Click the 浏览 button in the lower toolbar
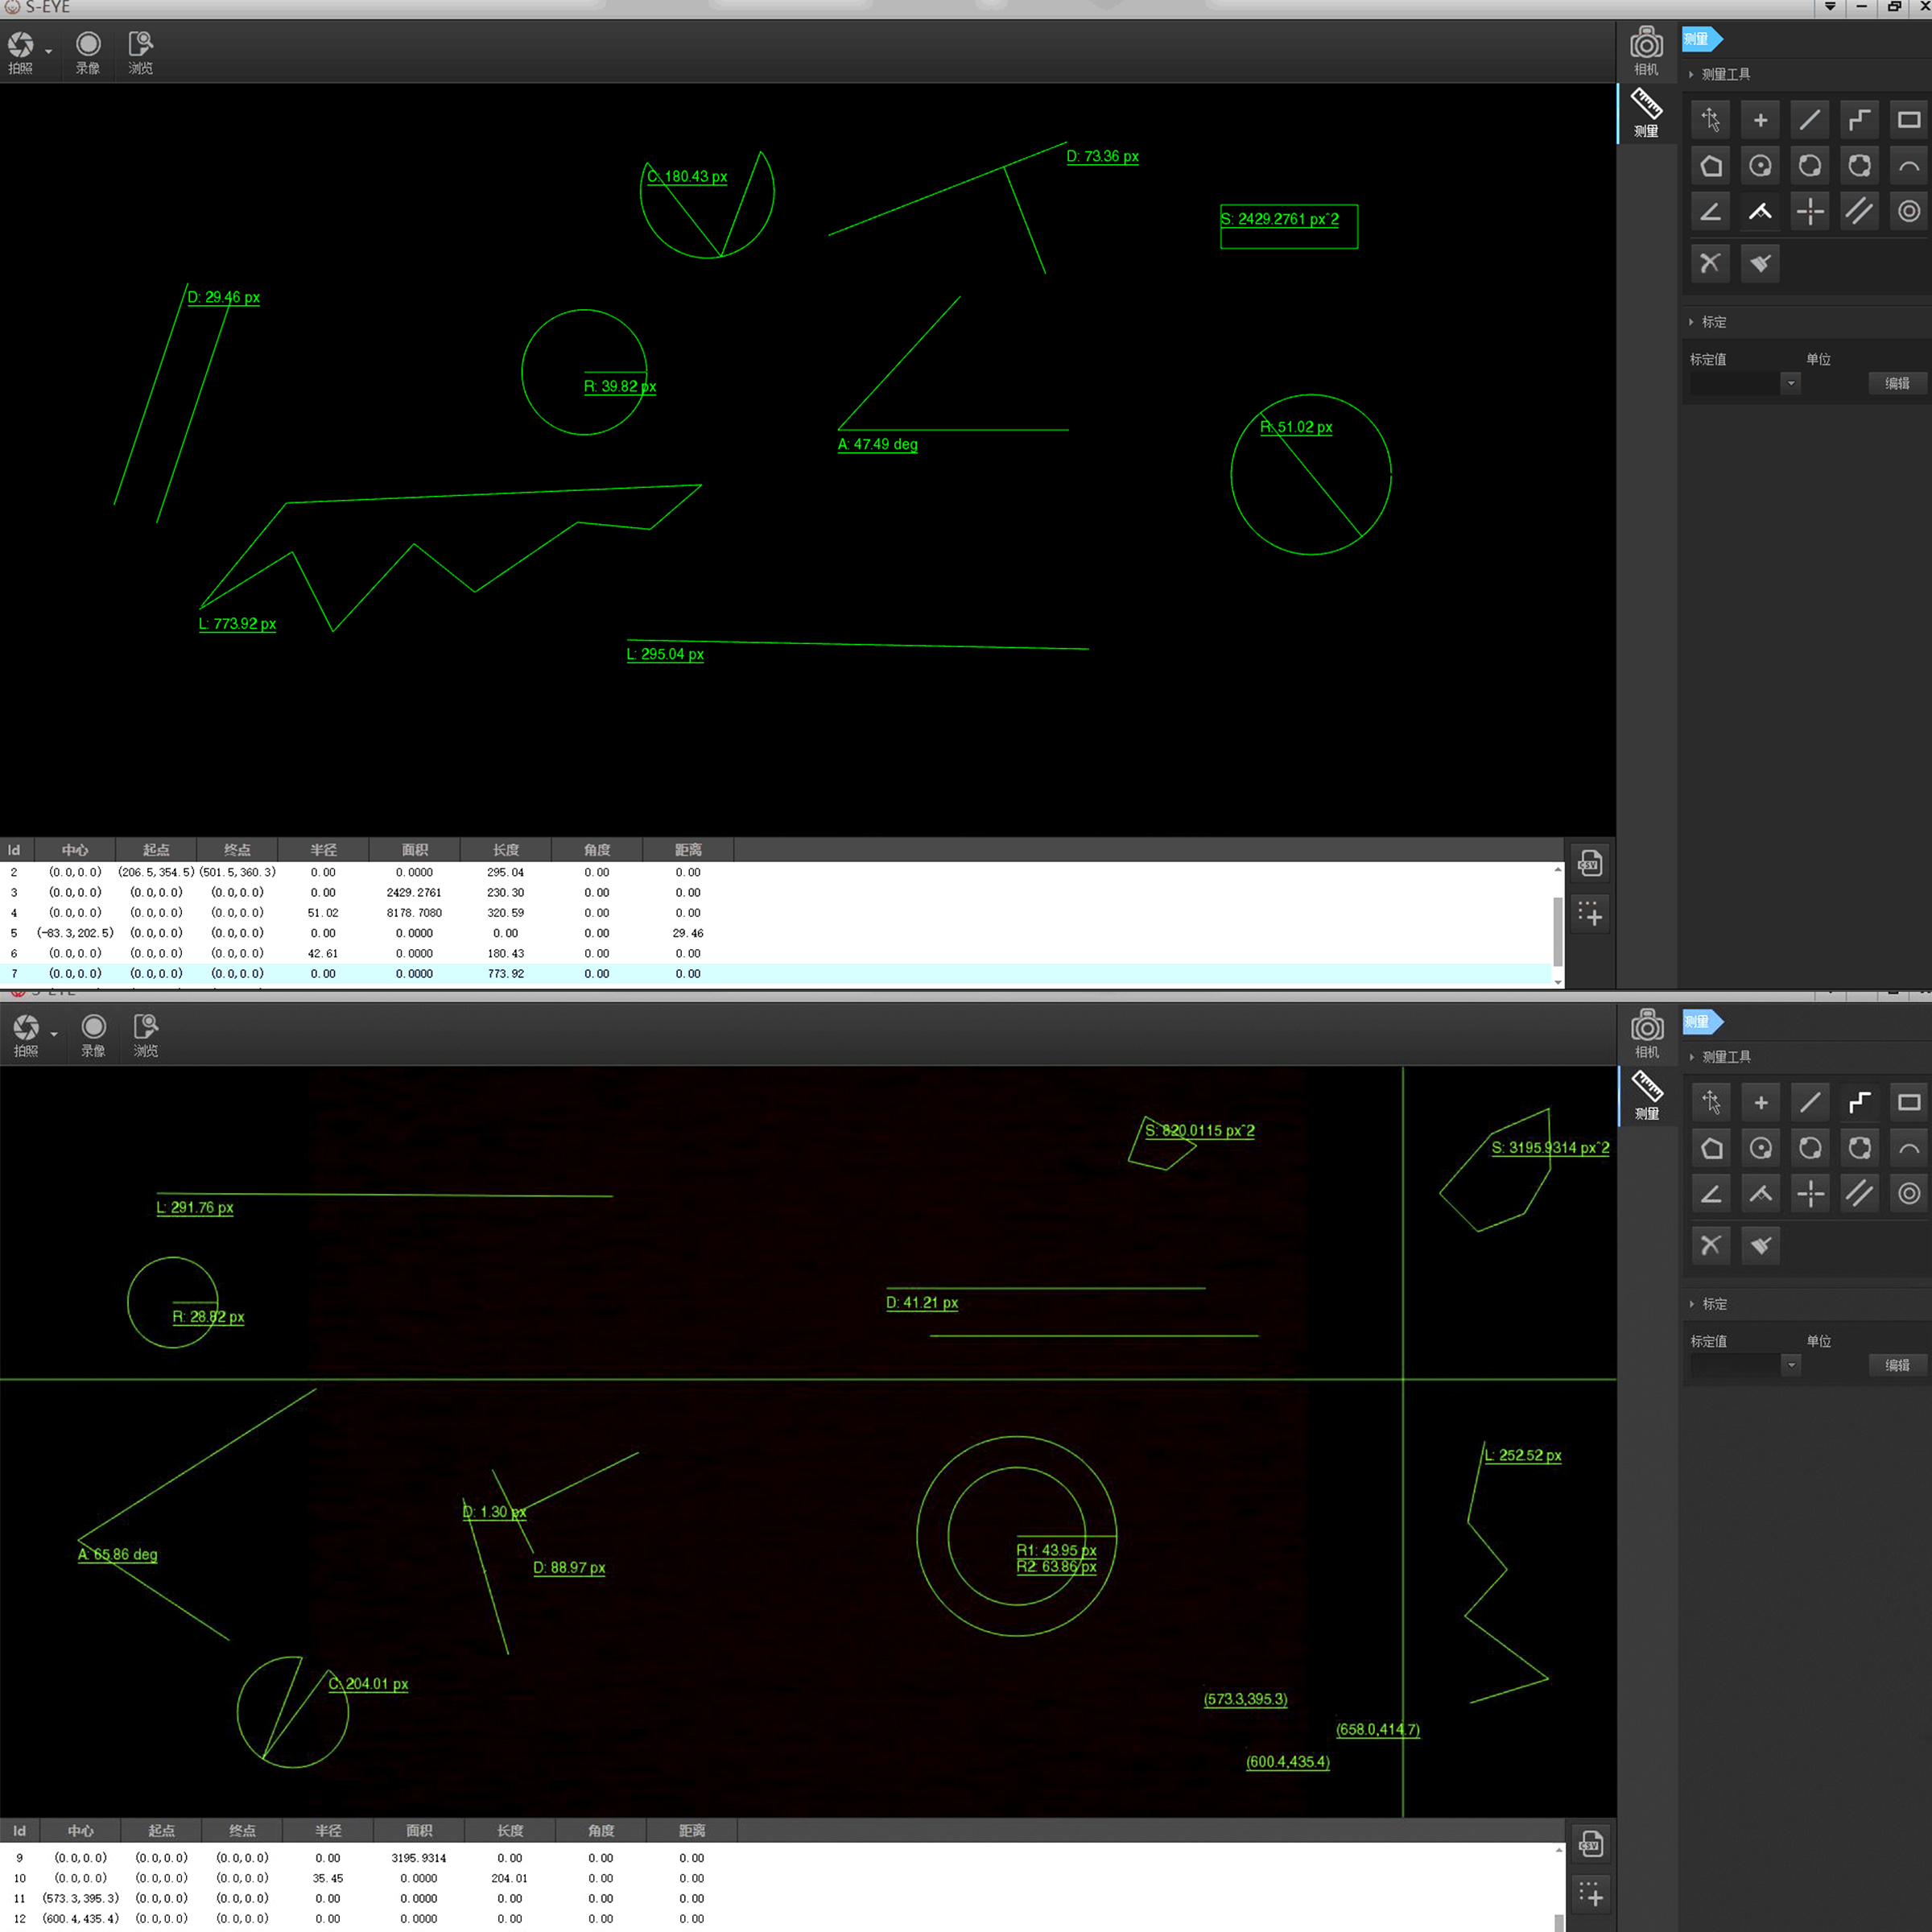The height and width of the screenshot is (1932, 1932). click(x=146, y=1035)
